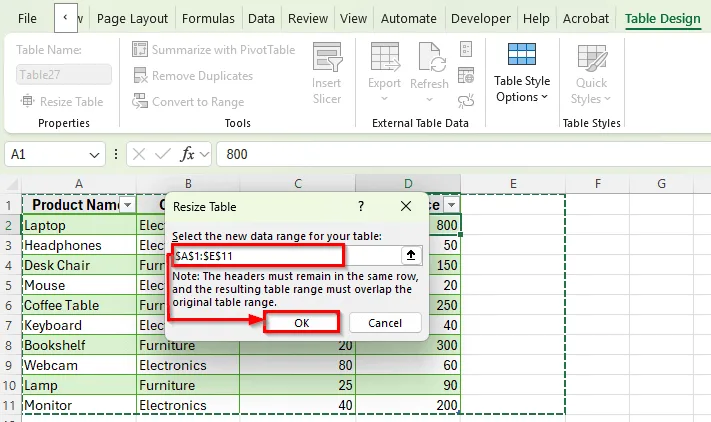Click the Coffee Table cell
This screenshot has width=711, height=422.
[79, 305]
